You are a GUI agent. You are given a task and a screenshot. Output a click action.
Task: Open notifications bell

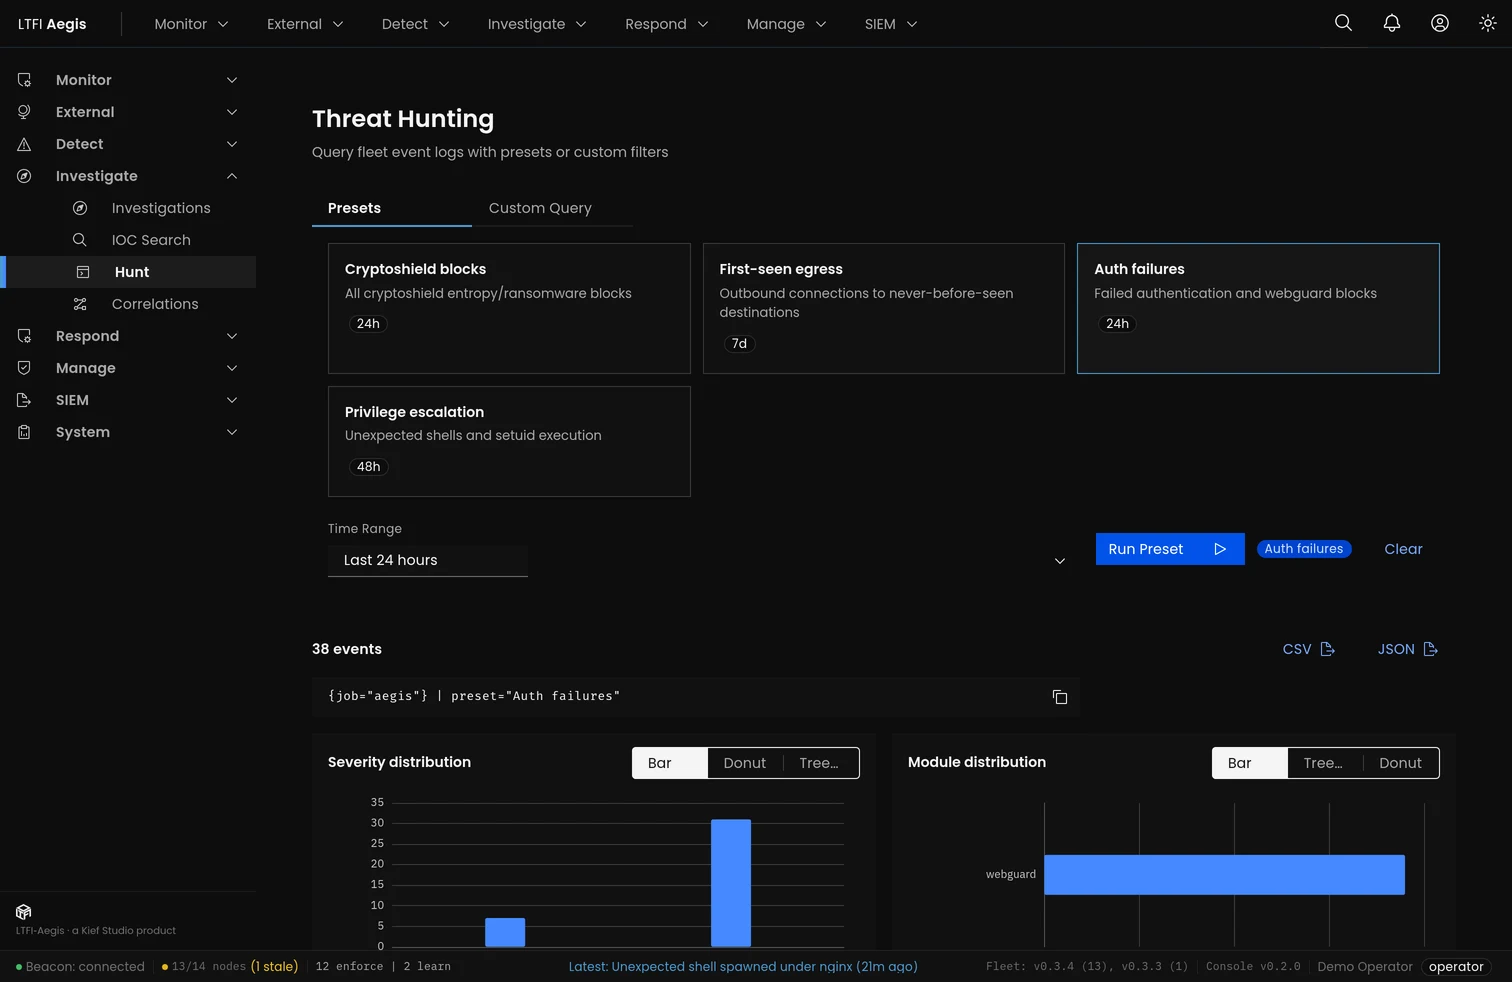click(x=1391, y=23)
